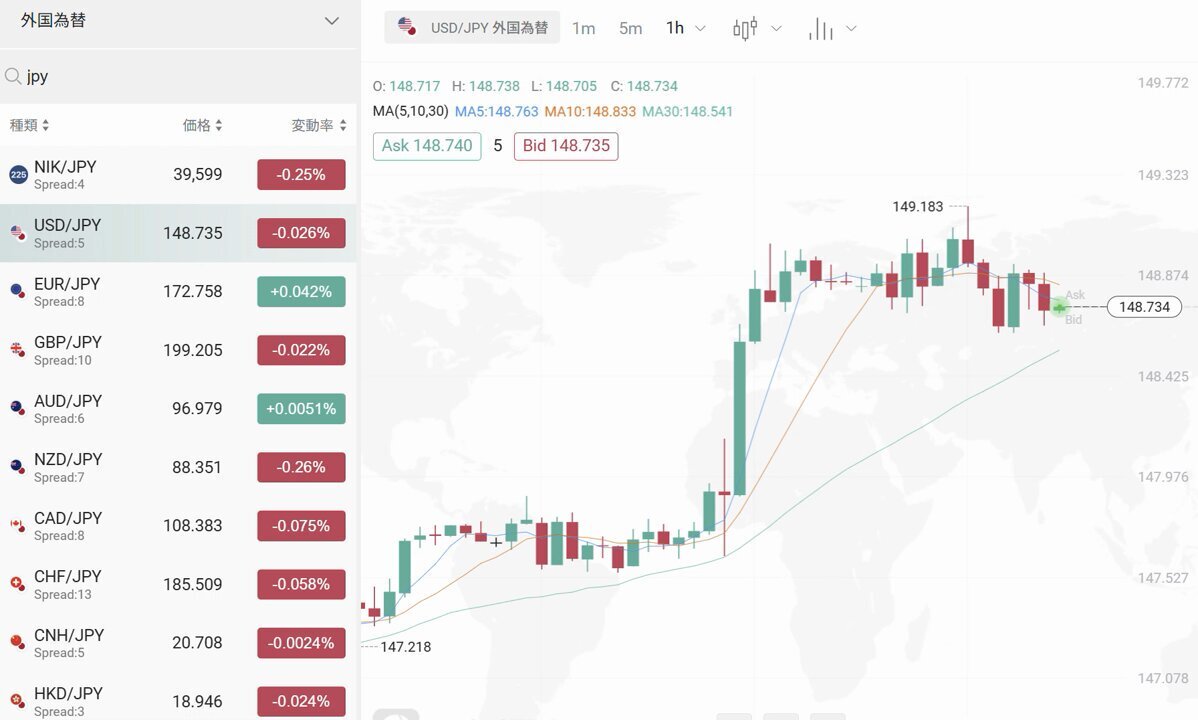Click the jpy search input field
Screen dimensions: 1198x720
coord(179,76)
